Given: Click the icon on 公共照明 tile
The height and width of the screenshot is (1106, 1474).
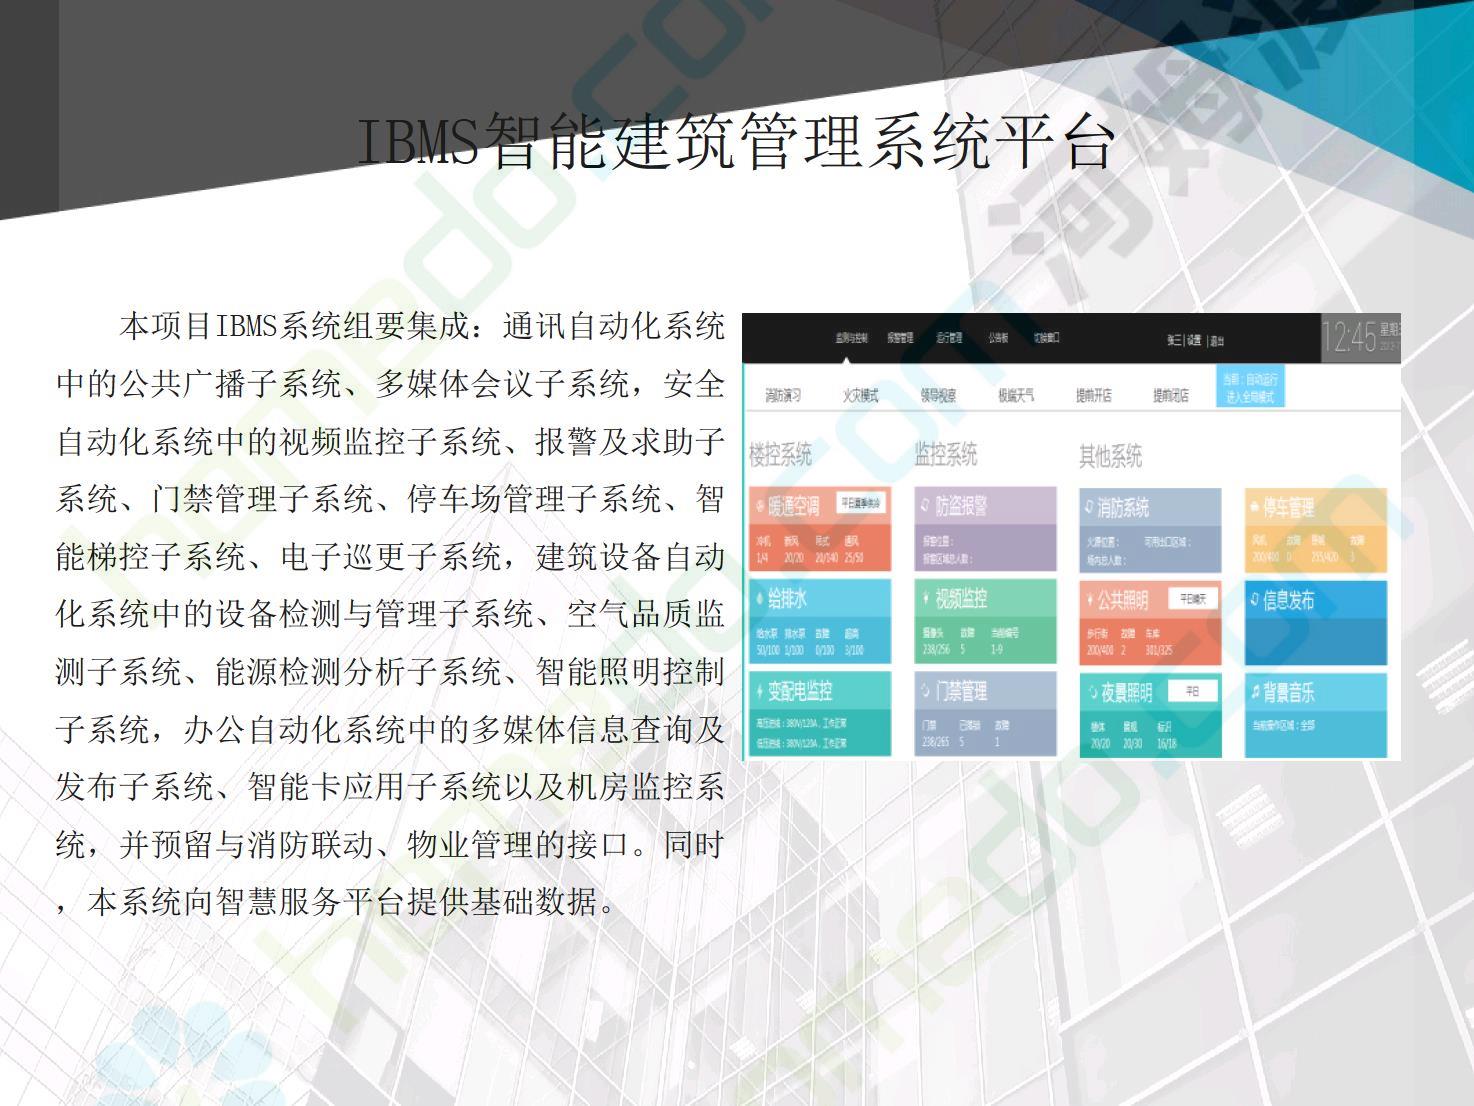Looking at the screenshot, I should pyautogui.click(x=1090, y=600).
